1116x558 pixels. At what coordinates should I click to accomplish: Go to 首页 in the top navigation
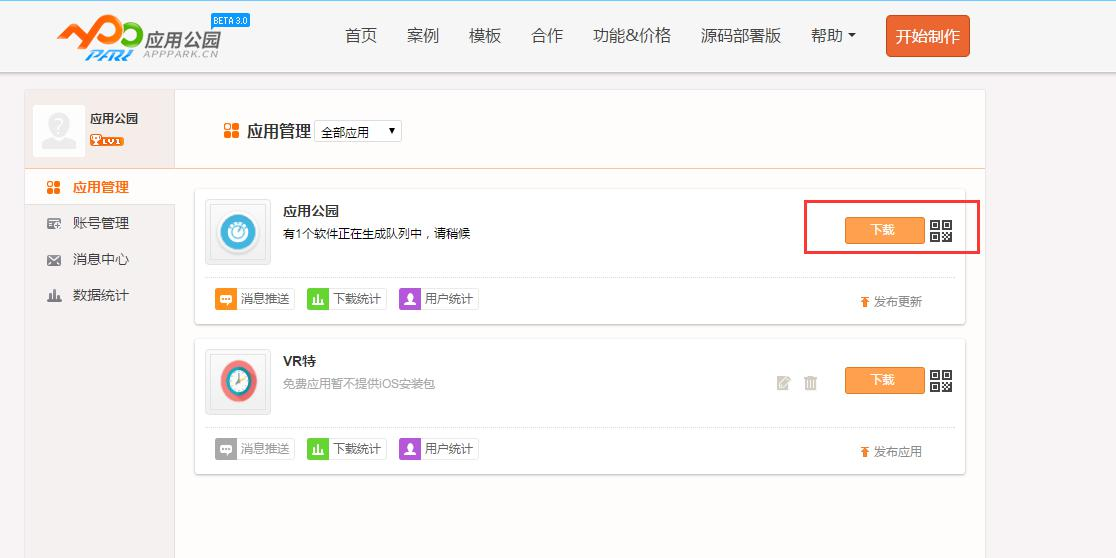361,36
